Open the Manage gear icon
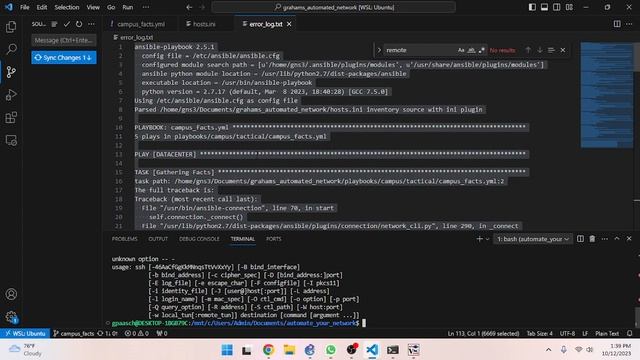Image resolution: width=640 pixels, height=360 pixels. pyautogui.click(x=11, y=317)
